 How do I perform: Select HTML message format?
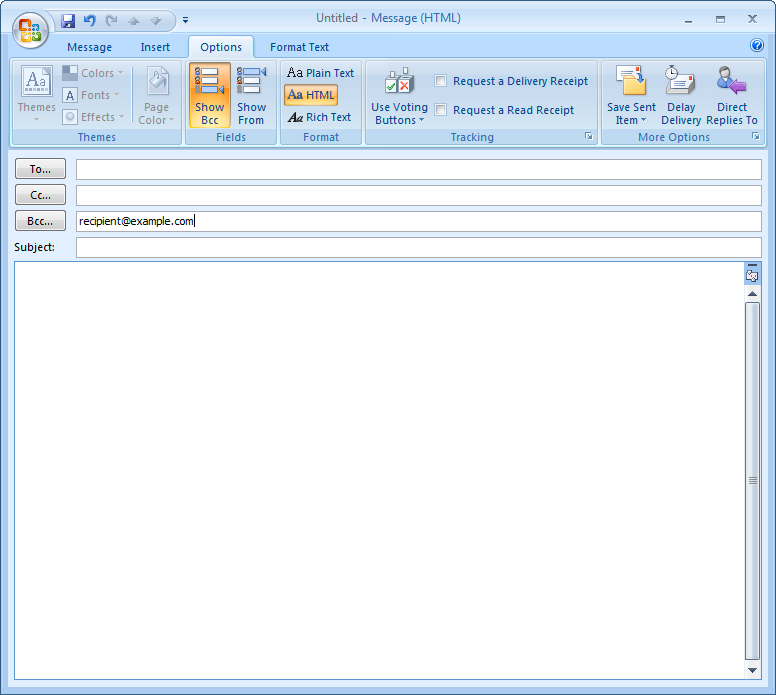tap(311, 95)
